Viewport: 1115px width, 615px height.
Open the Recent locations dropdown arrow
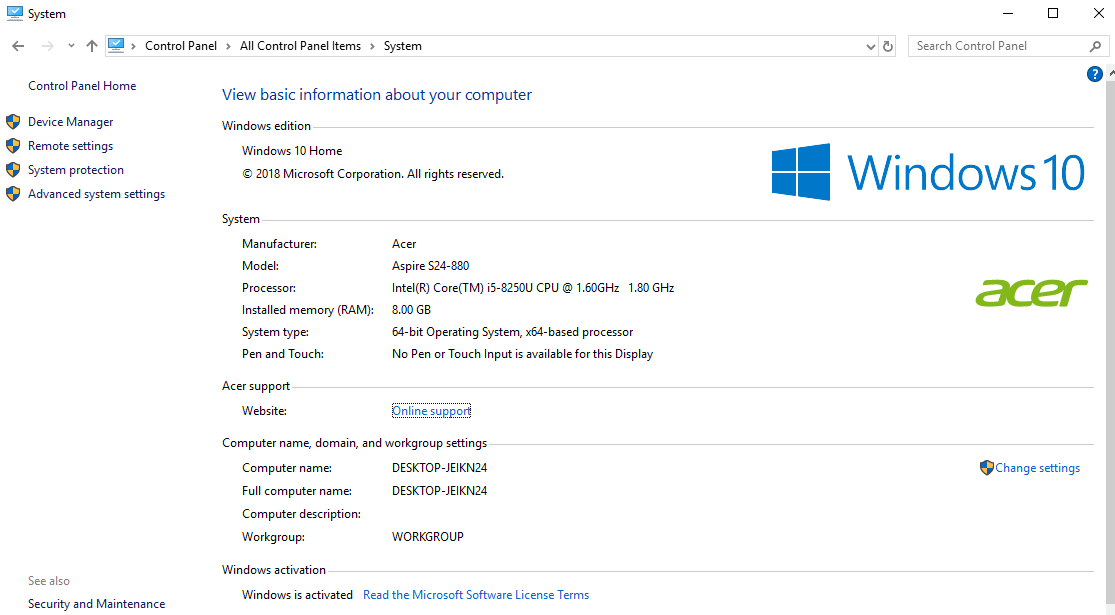71,46
